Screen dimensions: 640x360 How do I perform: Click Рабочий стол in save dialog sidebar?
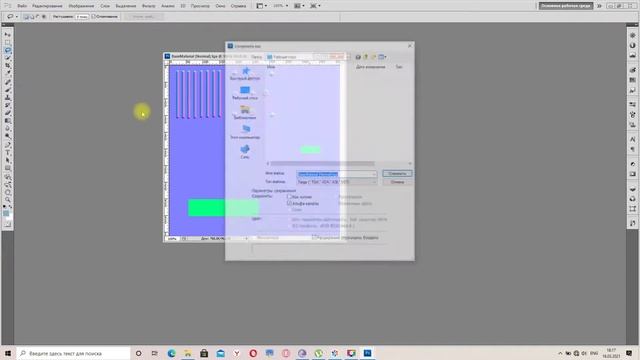point(245,93)
